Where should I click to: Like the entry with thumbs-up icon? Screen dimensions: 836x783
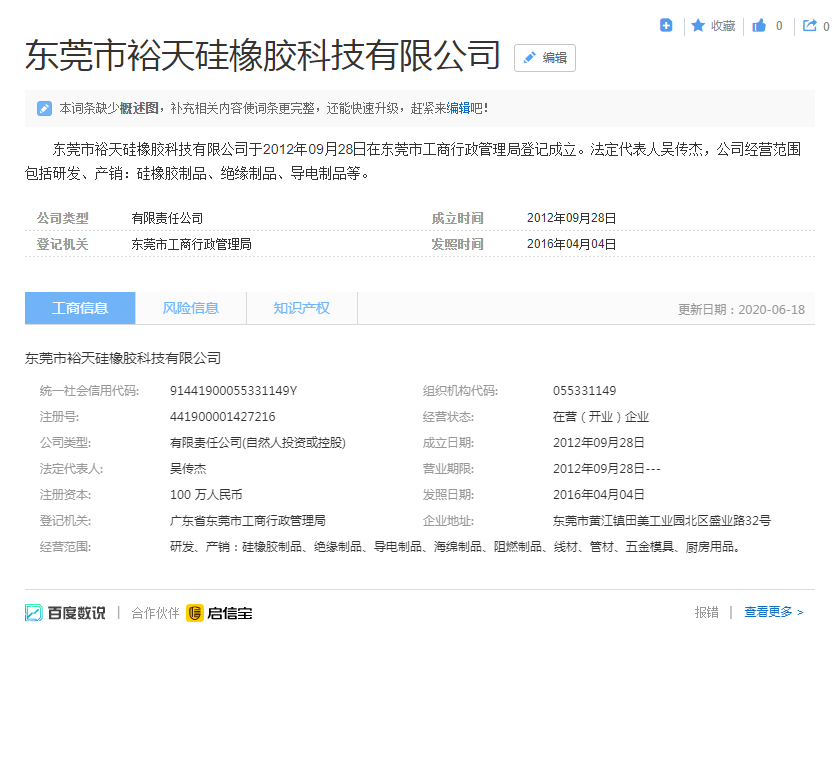760,26
